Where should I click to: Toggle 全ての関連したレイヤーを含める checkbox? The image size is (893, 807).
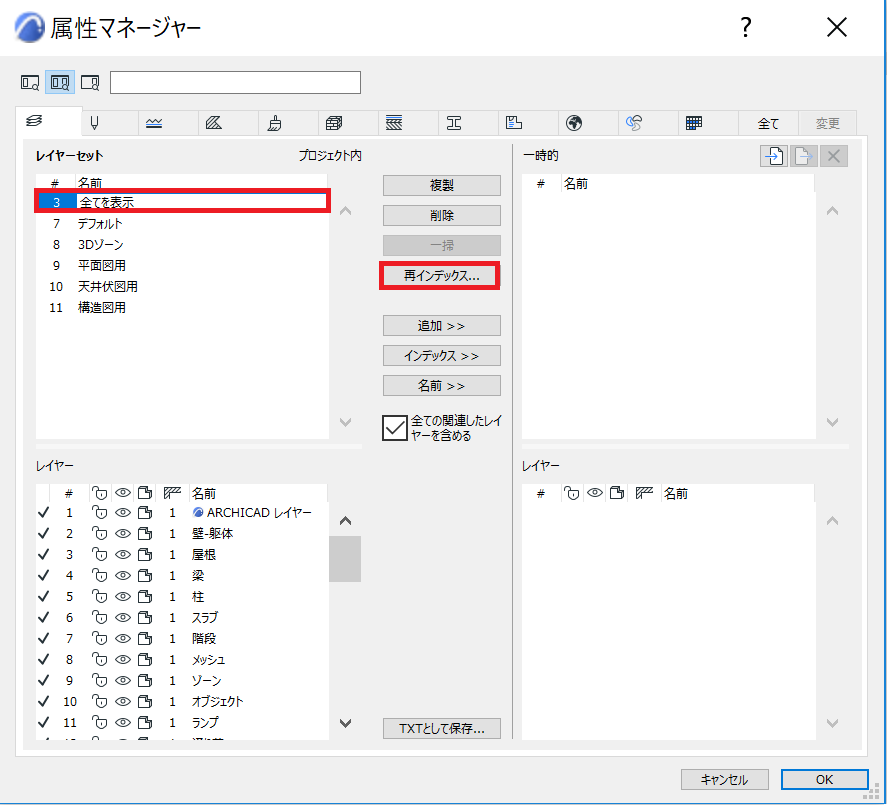[x=395, y=428]
